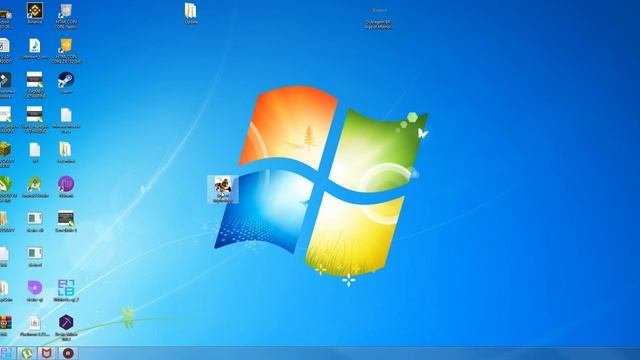
Task: Open the BTLB letters desktop icon
Action: [x=66, y=288]
